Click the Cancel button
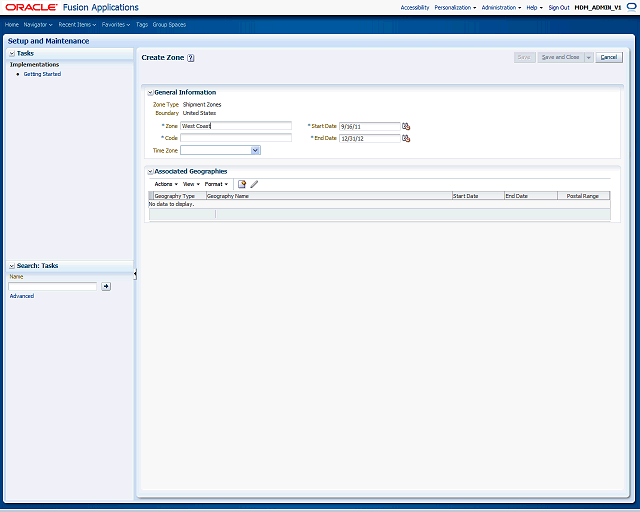Viewport: 640px width, 512px height. [x=609, y=58]
